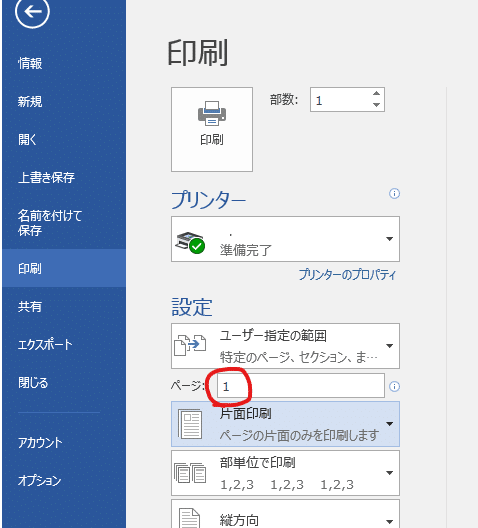Open オプション in the sidebar
Viewport: 478px width, 528px height.
(39, 480)
